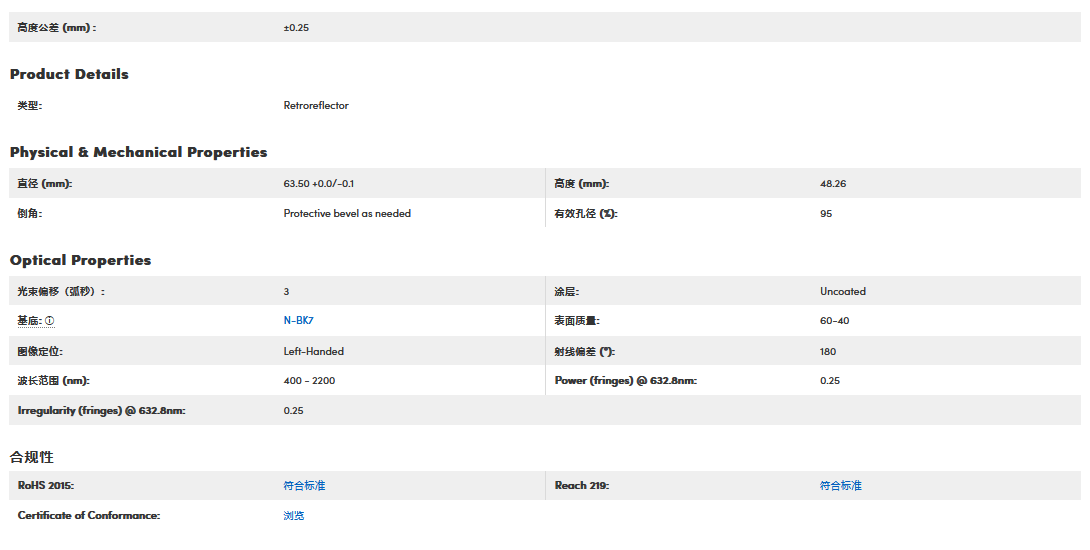
Task: Click the Product Details heading
Action: (x=69, y=74)
